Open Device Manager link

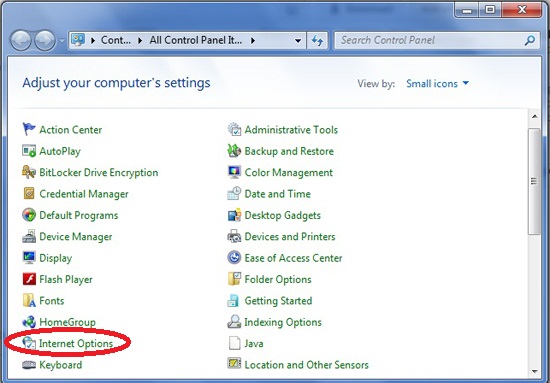point(75,237)
